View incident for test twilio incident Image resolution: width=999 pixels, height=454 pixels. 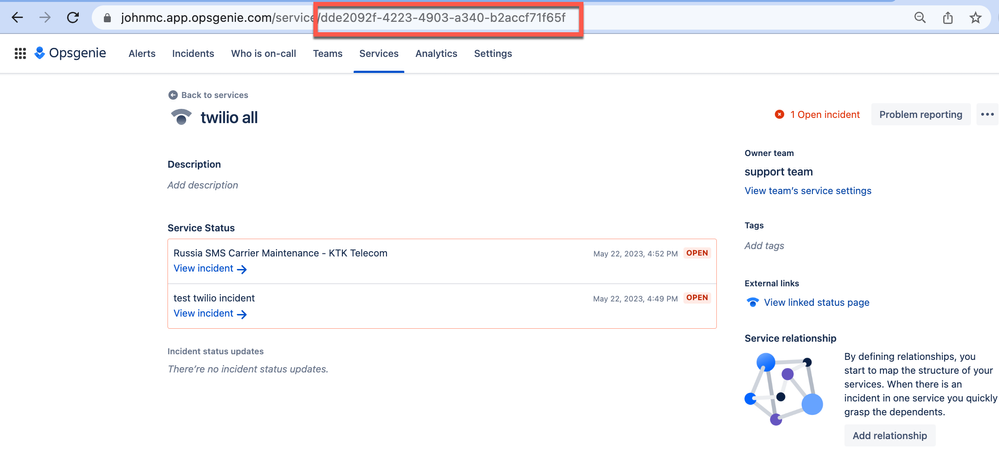(203, 313)
